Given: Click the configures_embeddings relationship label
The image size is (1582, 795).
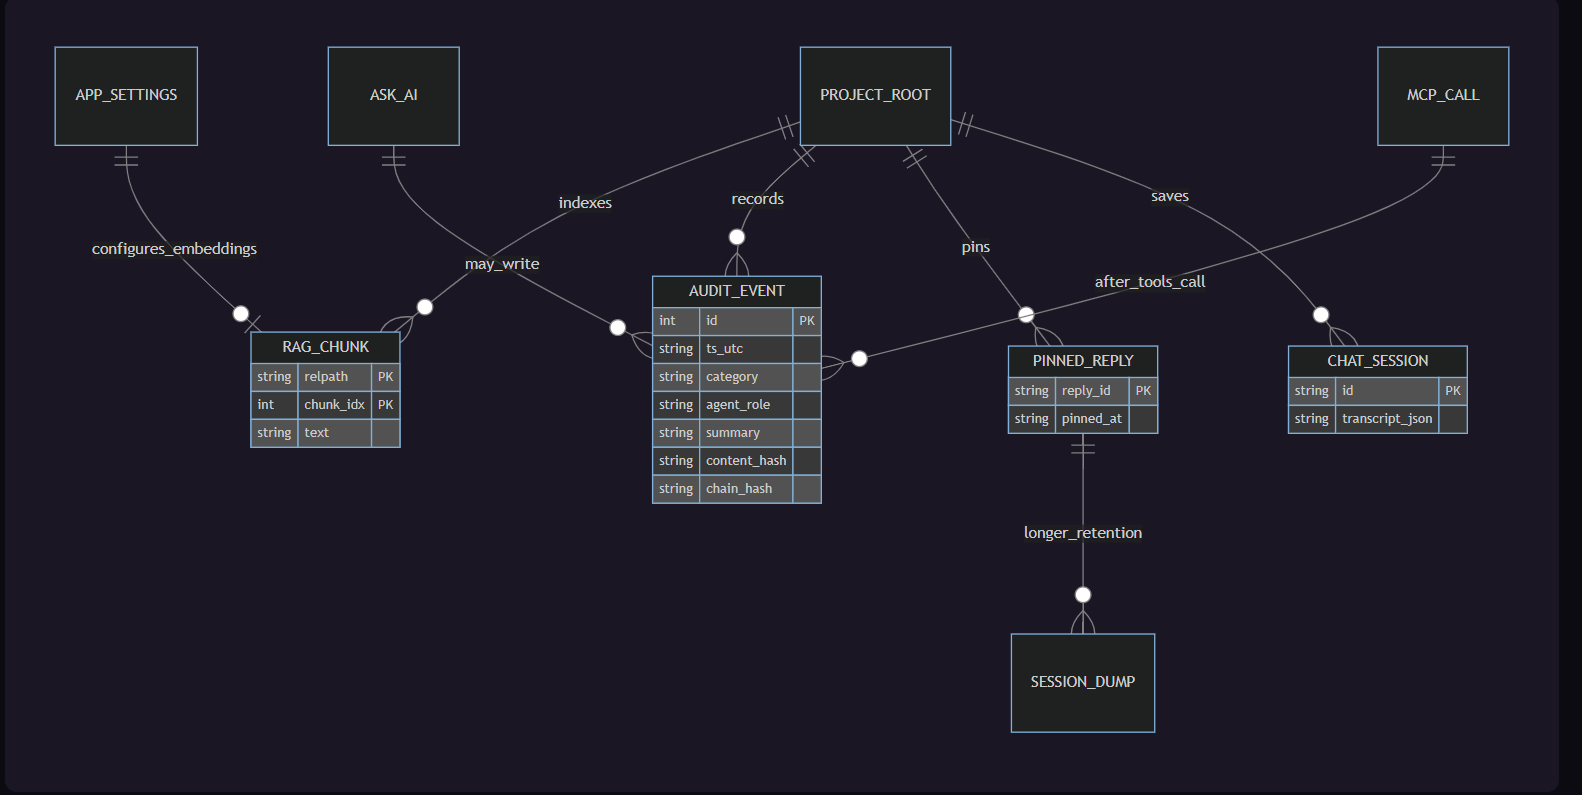Looking at the screenshot, I should pyautogui.click(x=174, y=249).
